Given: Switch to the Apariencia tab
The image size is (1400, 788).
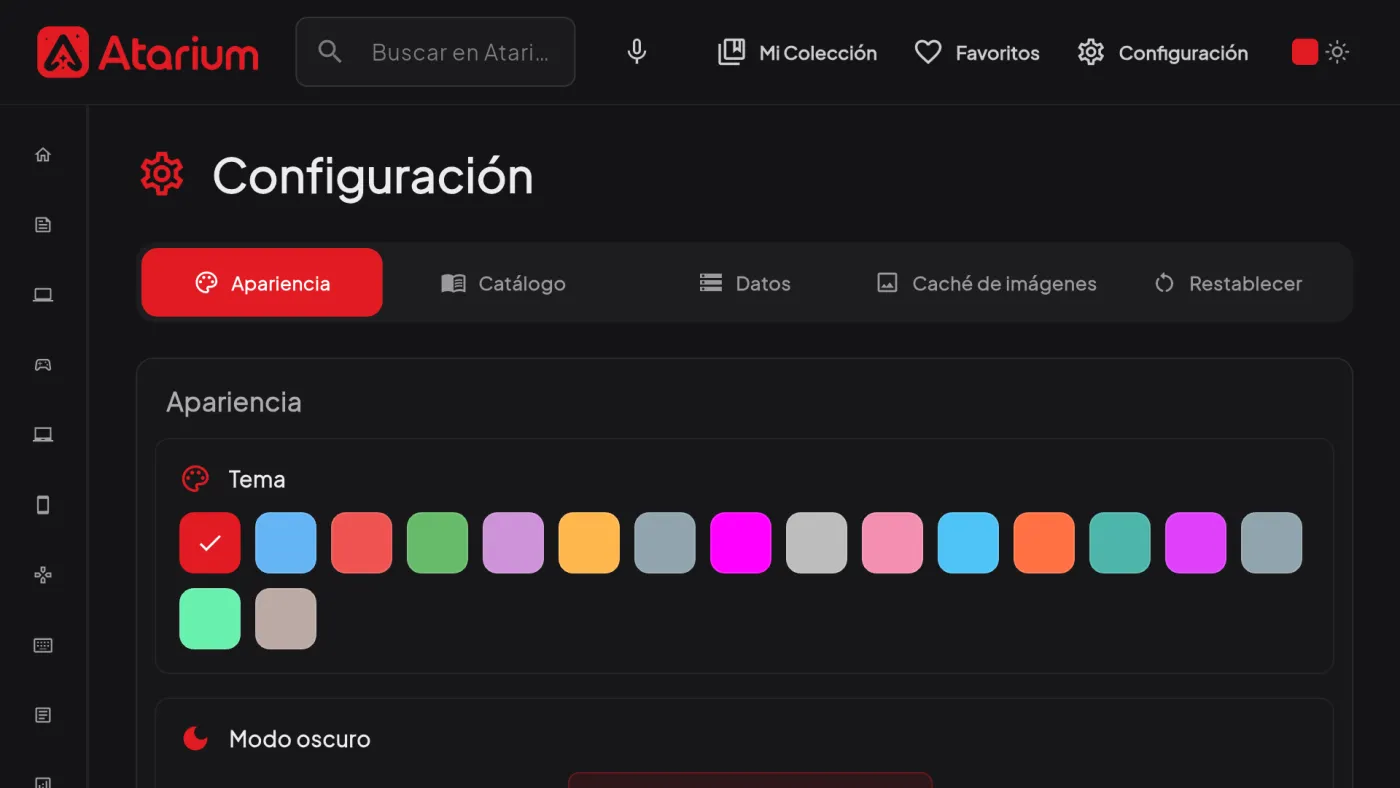Looking at the screenshot, I should coord(262,283).
